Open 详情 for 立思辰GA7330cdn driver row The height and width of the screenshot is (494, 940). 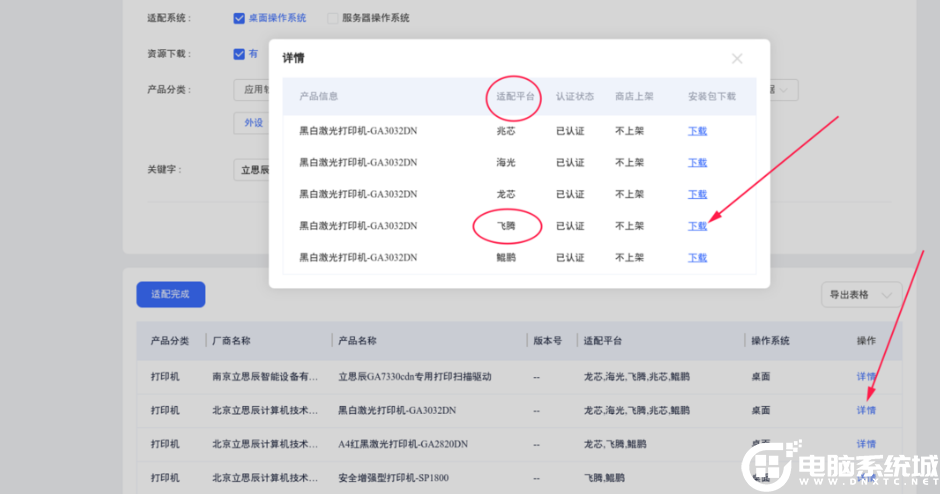tap(866, 377)
